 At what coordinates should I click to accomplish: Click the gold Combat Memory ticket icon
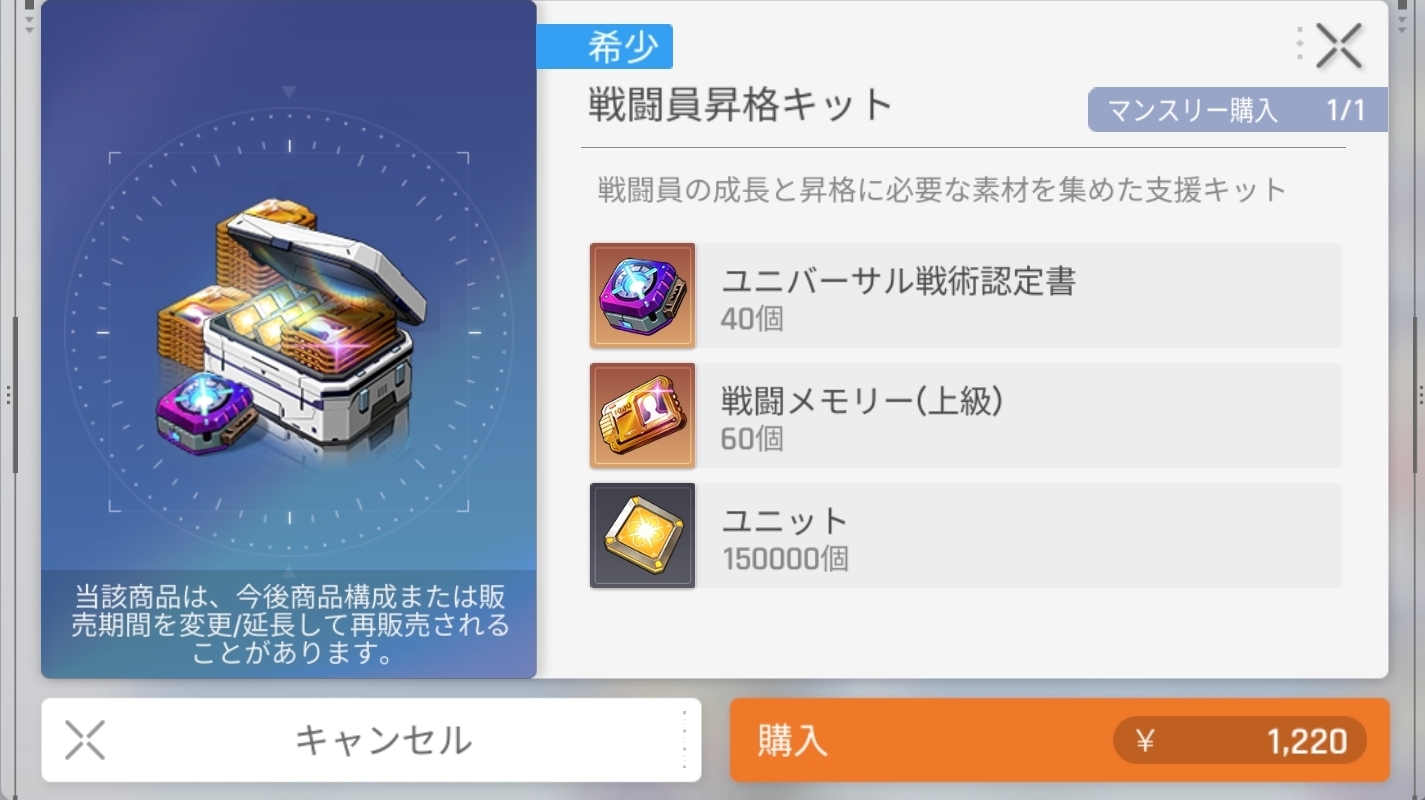(x=642, y=416)
